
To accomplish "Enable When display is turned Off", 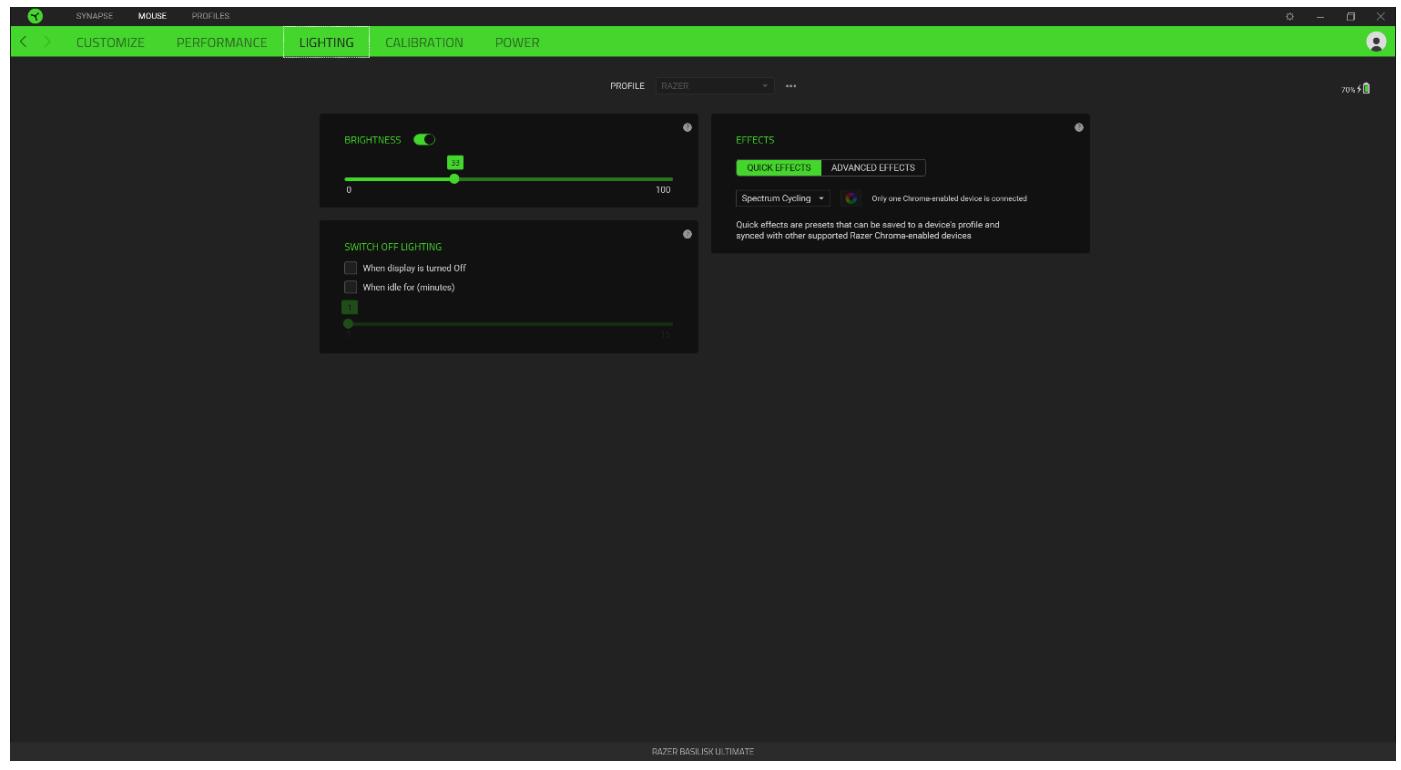I will 351,268.
